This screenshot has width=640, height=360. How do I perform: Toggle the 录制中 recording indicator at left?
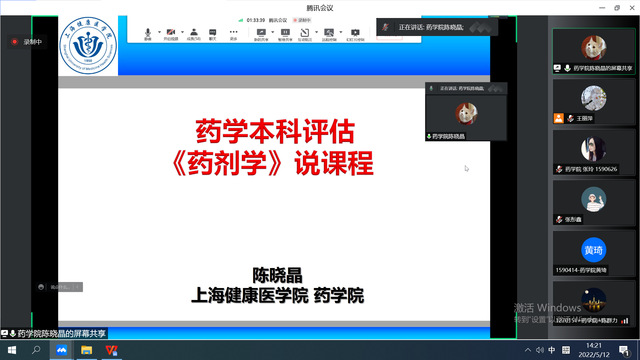pyautogui.click(x=27, y=42)
